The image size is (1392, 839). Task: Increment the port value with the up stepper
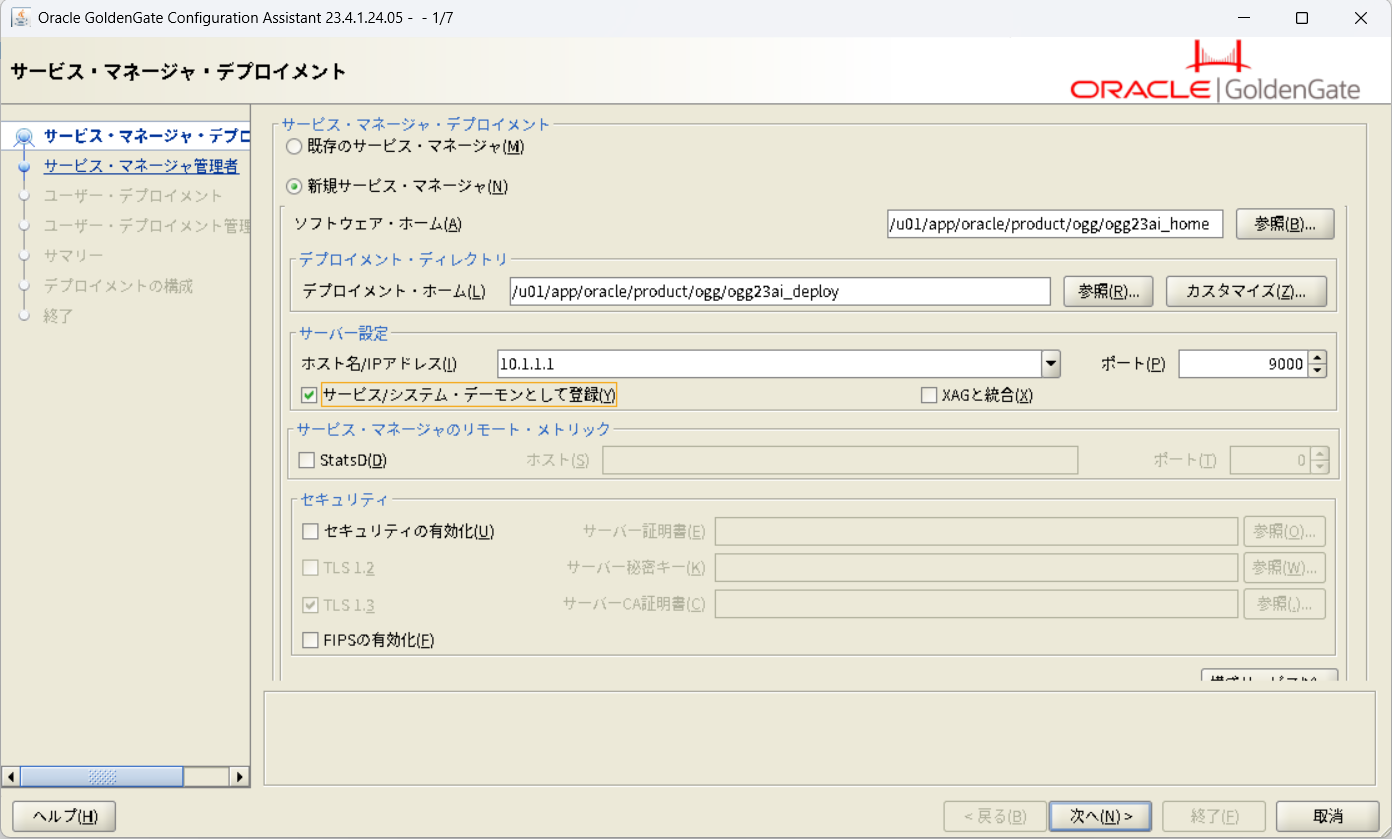(1316, 357)
